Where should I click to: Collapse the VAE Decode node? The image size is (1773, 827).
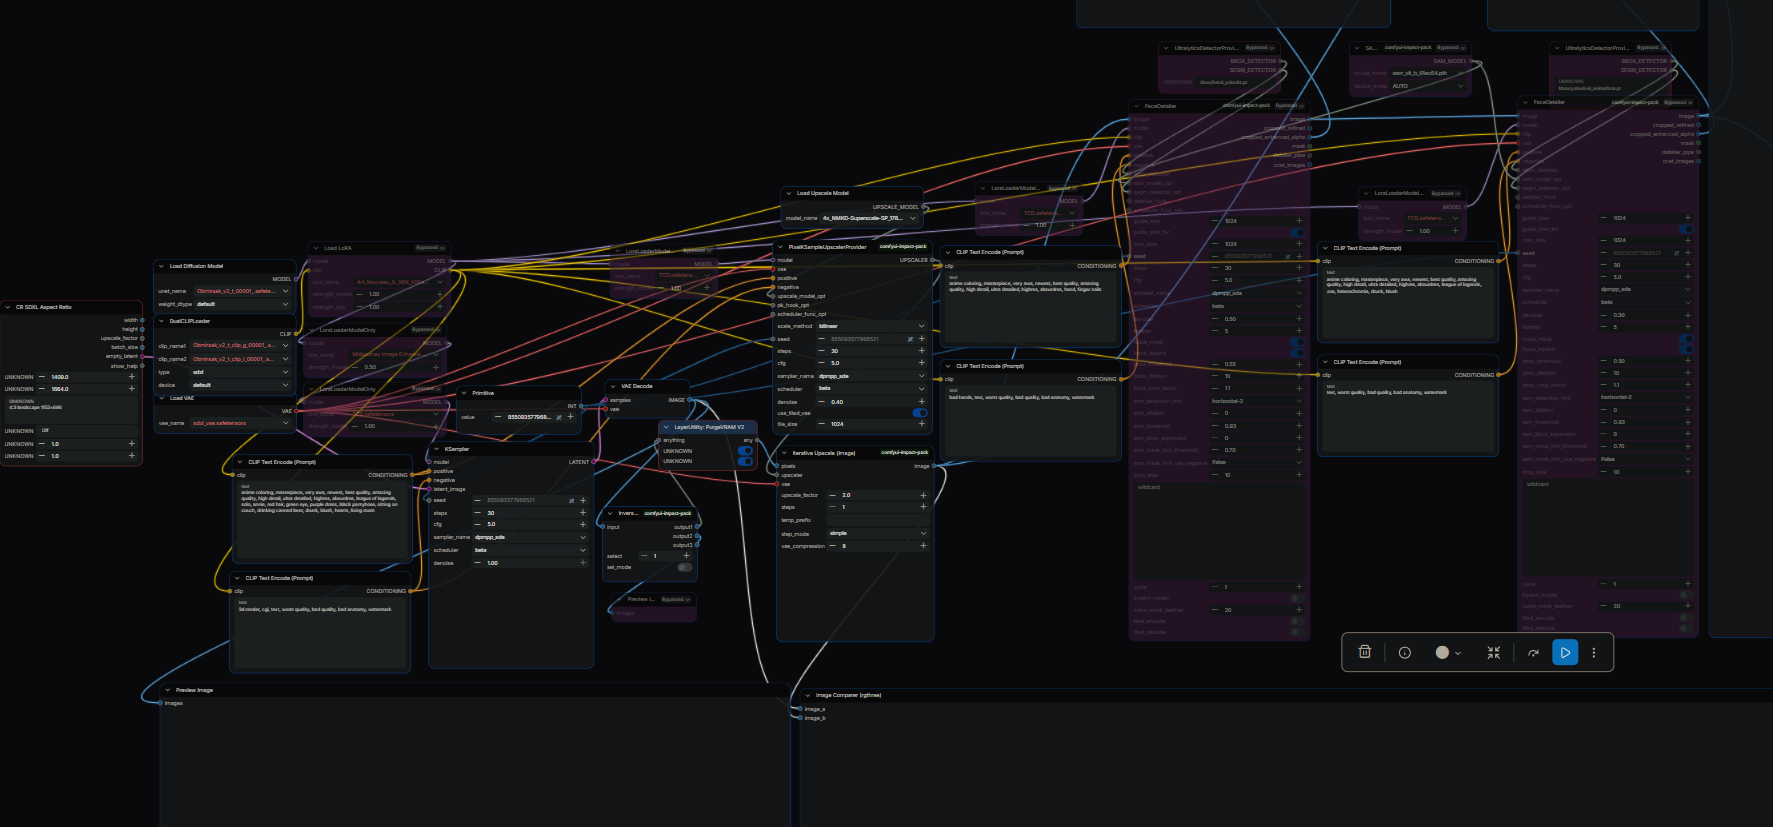[614, 386]
